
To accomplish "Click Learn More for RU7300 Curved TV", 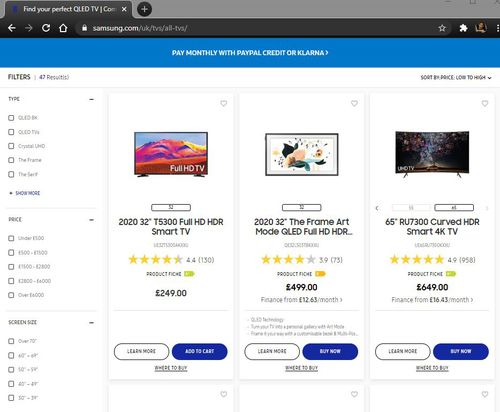I will 403,351.
